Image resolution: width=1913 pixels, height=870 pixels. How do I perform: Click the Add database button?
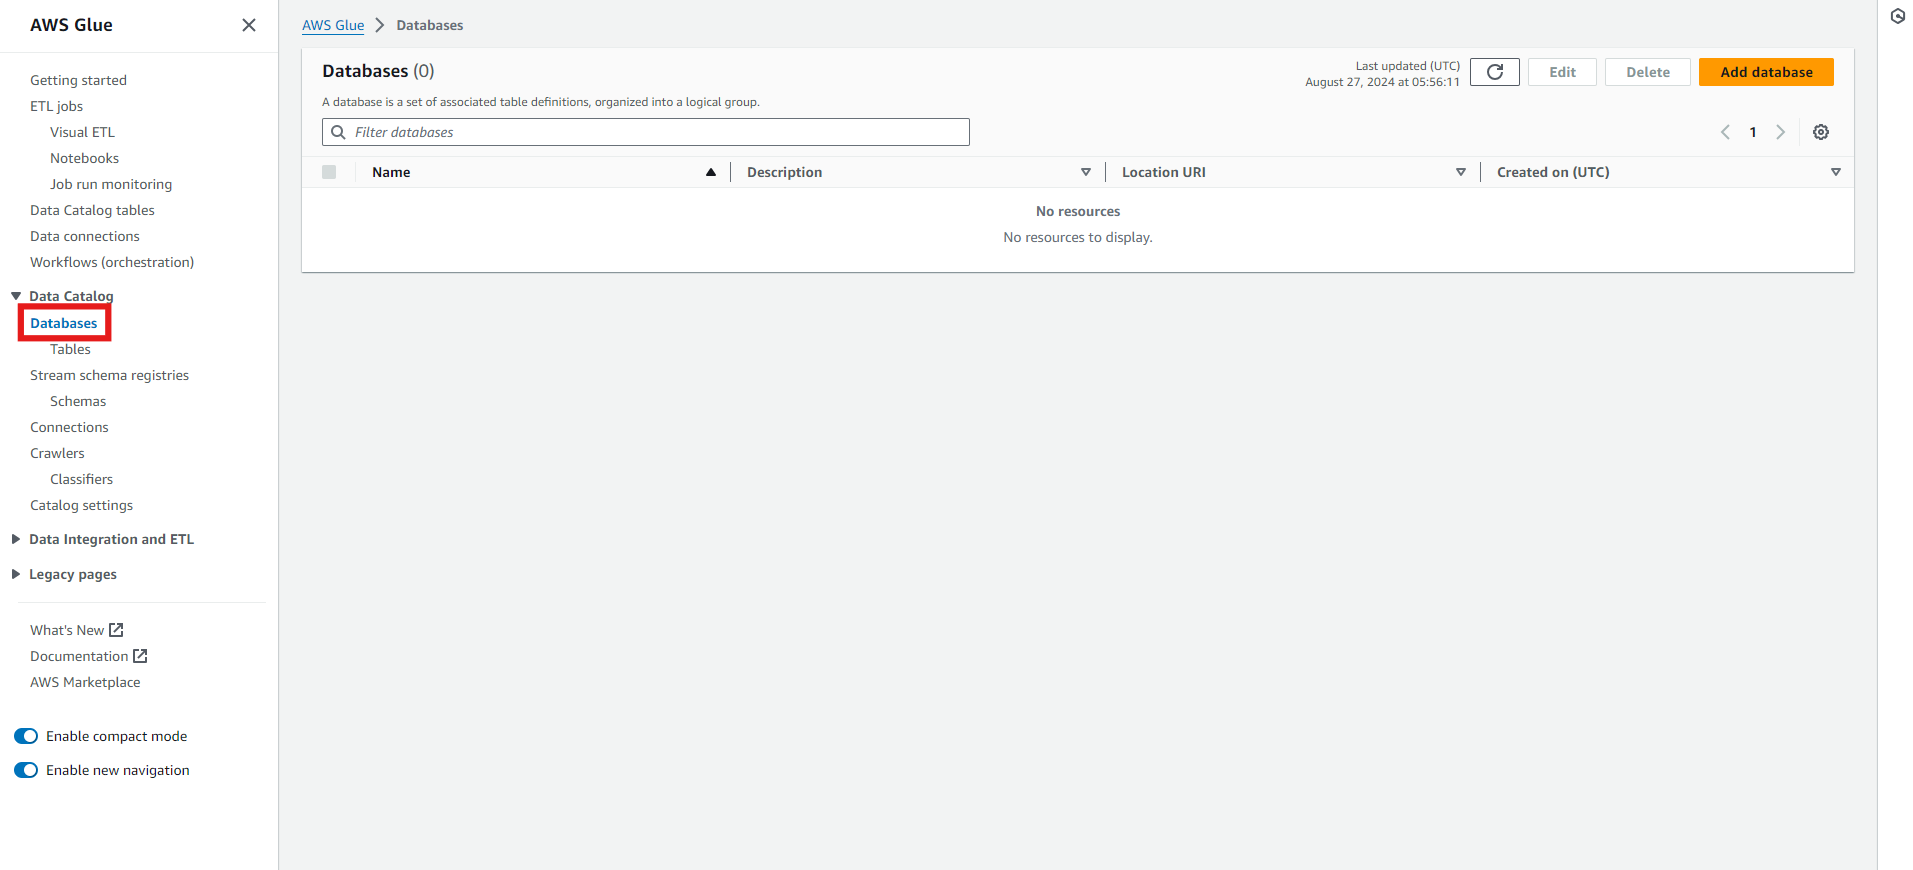point(1766,72)
